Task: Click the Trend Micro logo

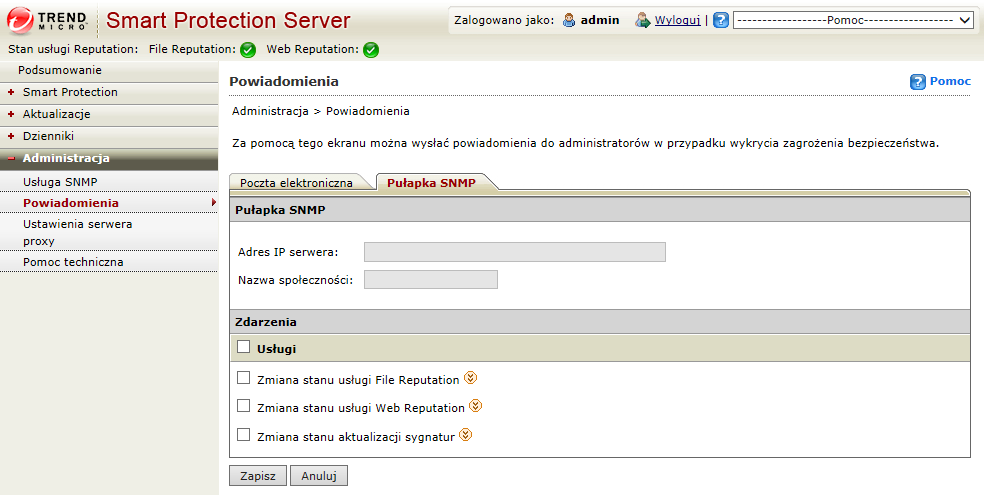Action: click(48, 20)
